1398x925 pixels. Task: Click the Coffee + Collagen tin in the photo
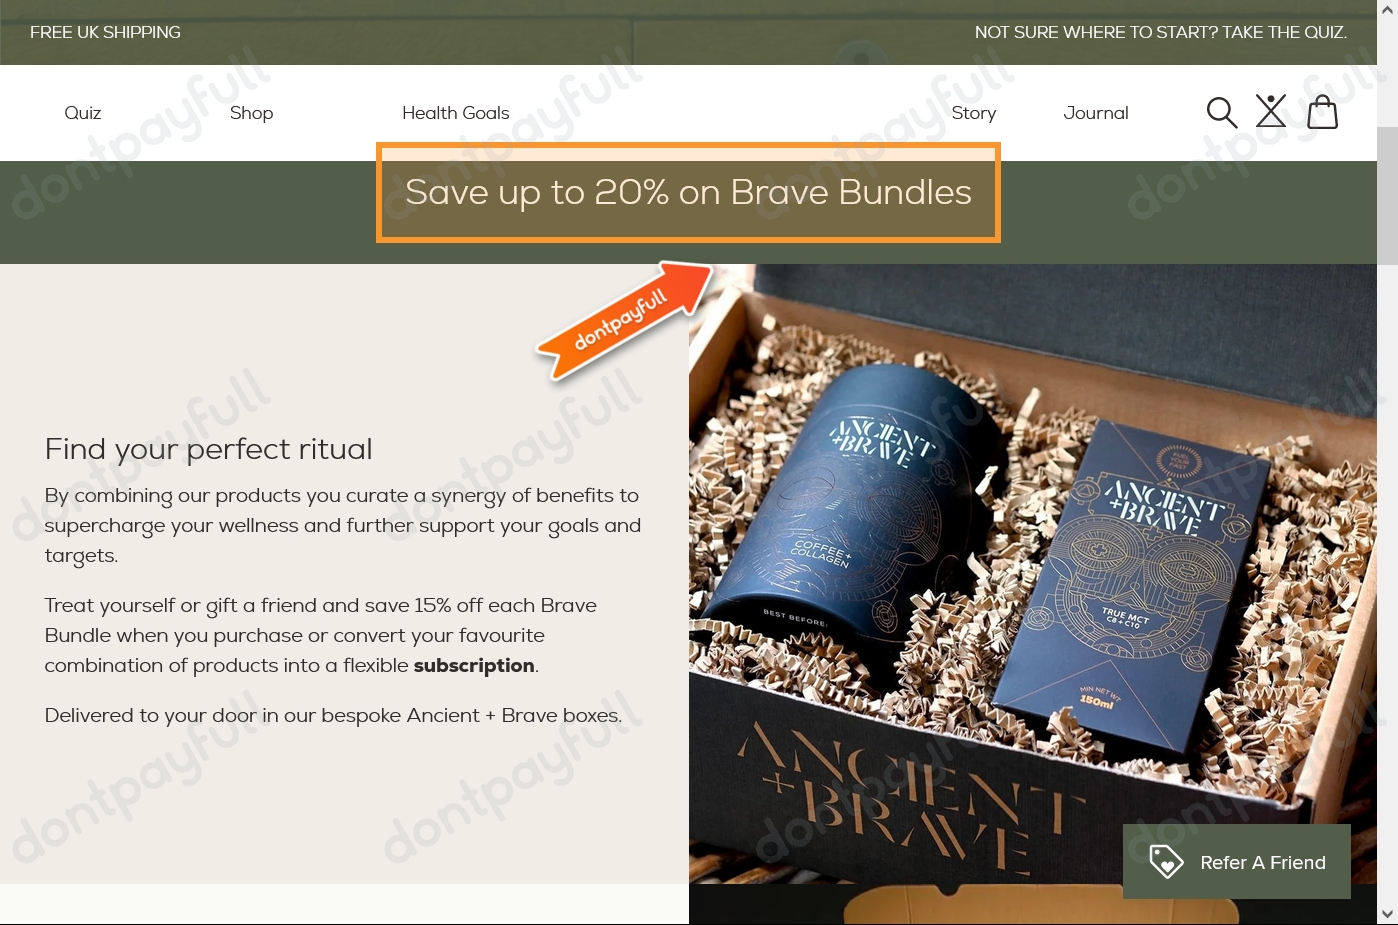click(x=865, y=530)
